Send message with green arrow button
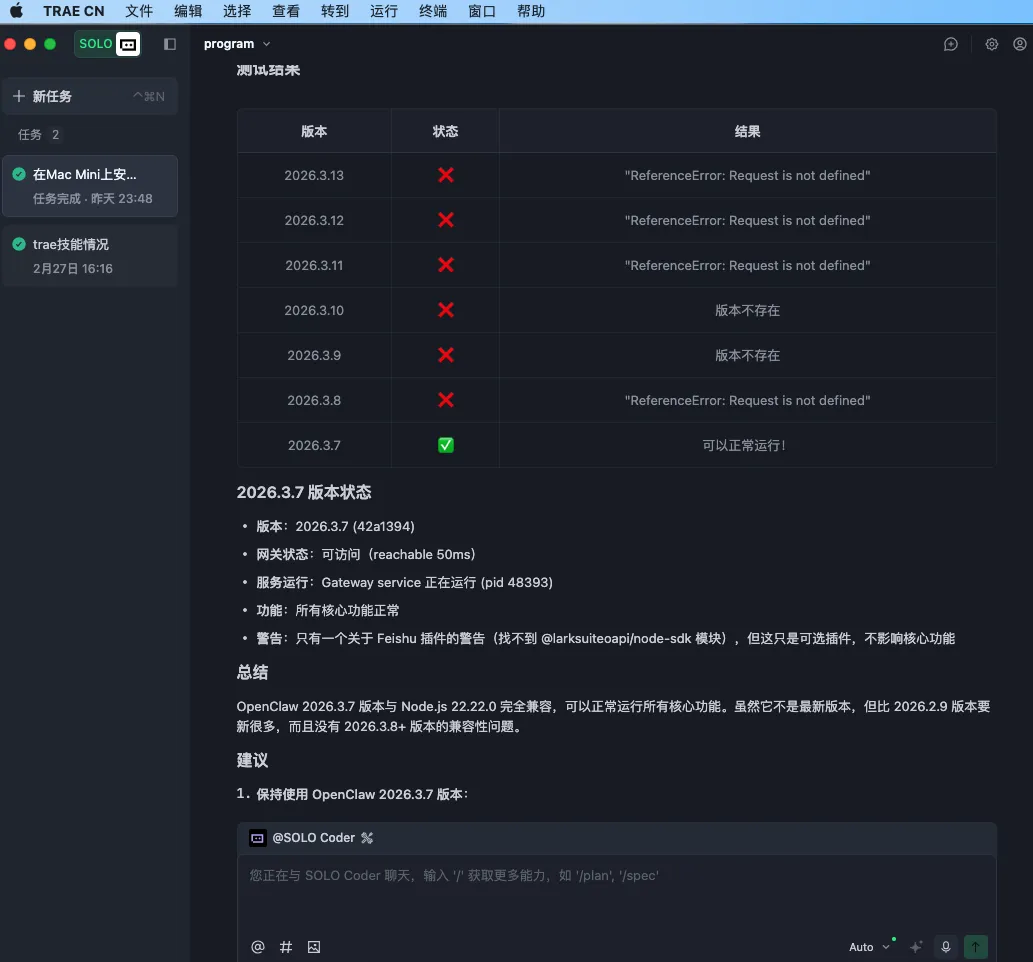 click(x=975, y=947)
